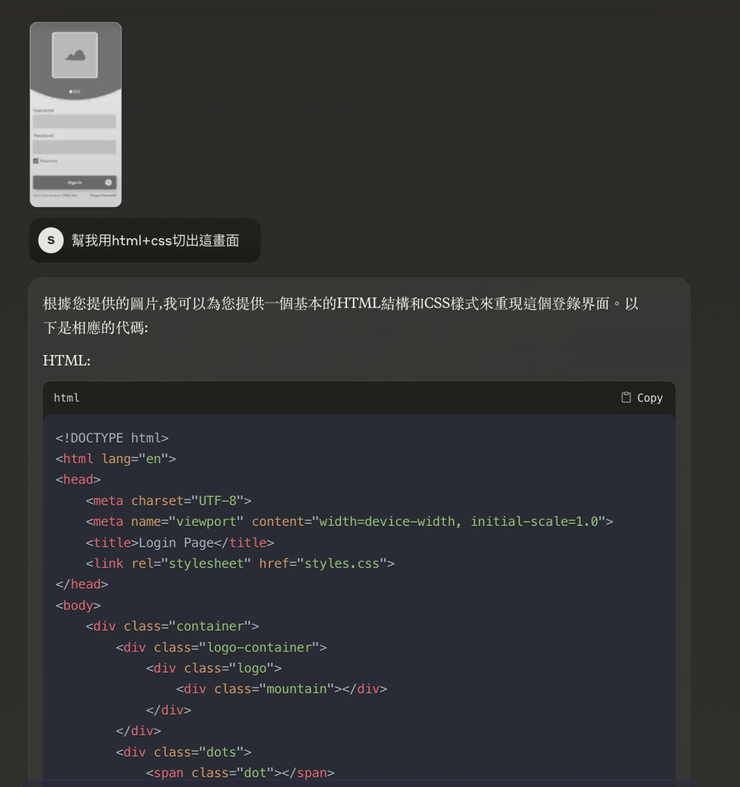Click the user message about html+css

(x=155, y=240)
